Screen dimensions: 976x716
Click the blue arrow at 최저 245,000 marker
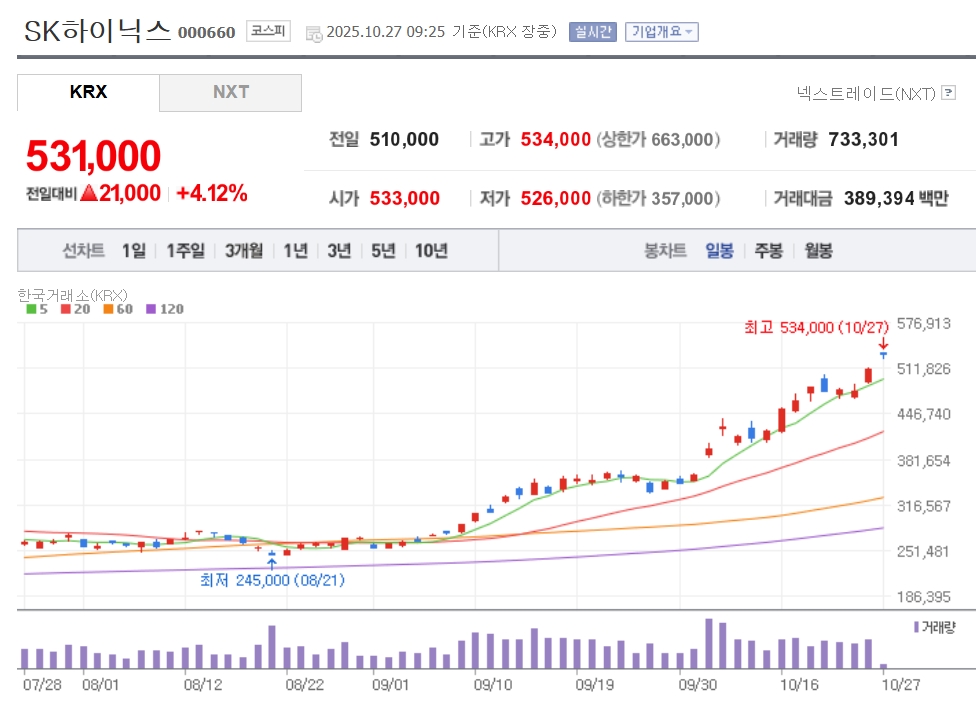[x=272, y=564]
